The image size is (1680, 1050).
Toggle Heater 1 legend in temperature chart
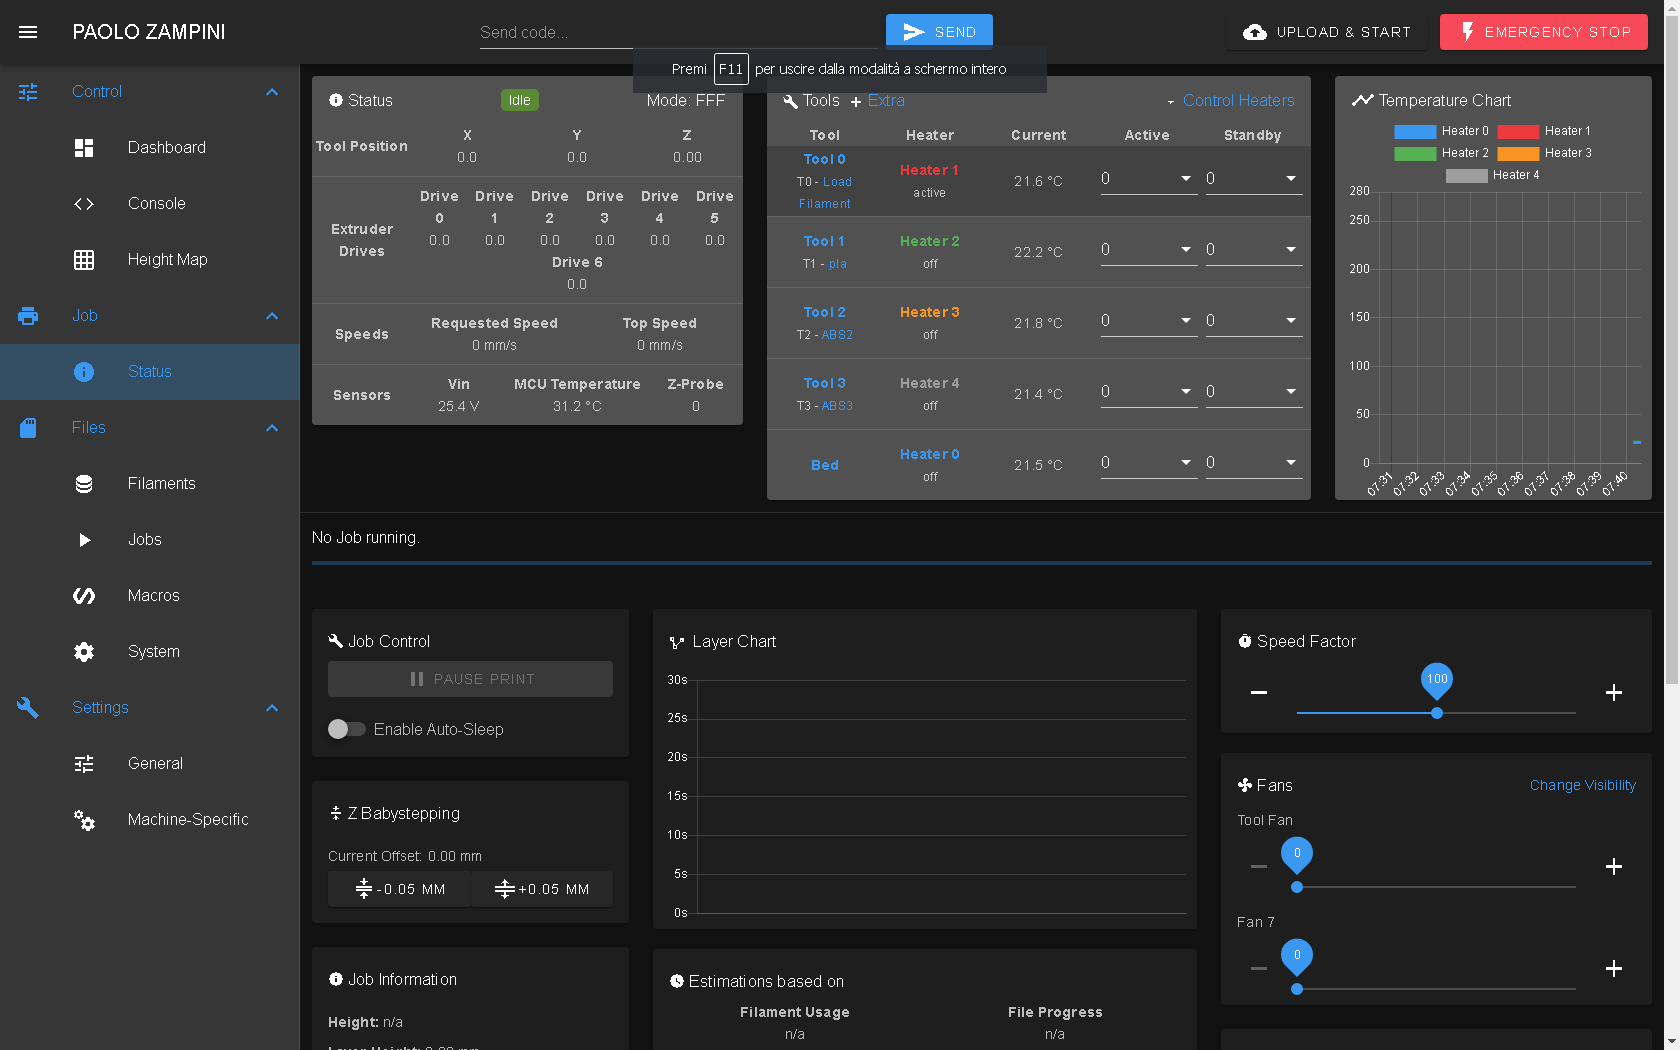point(1544,131)
